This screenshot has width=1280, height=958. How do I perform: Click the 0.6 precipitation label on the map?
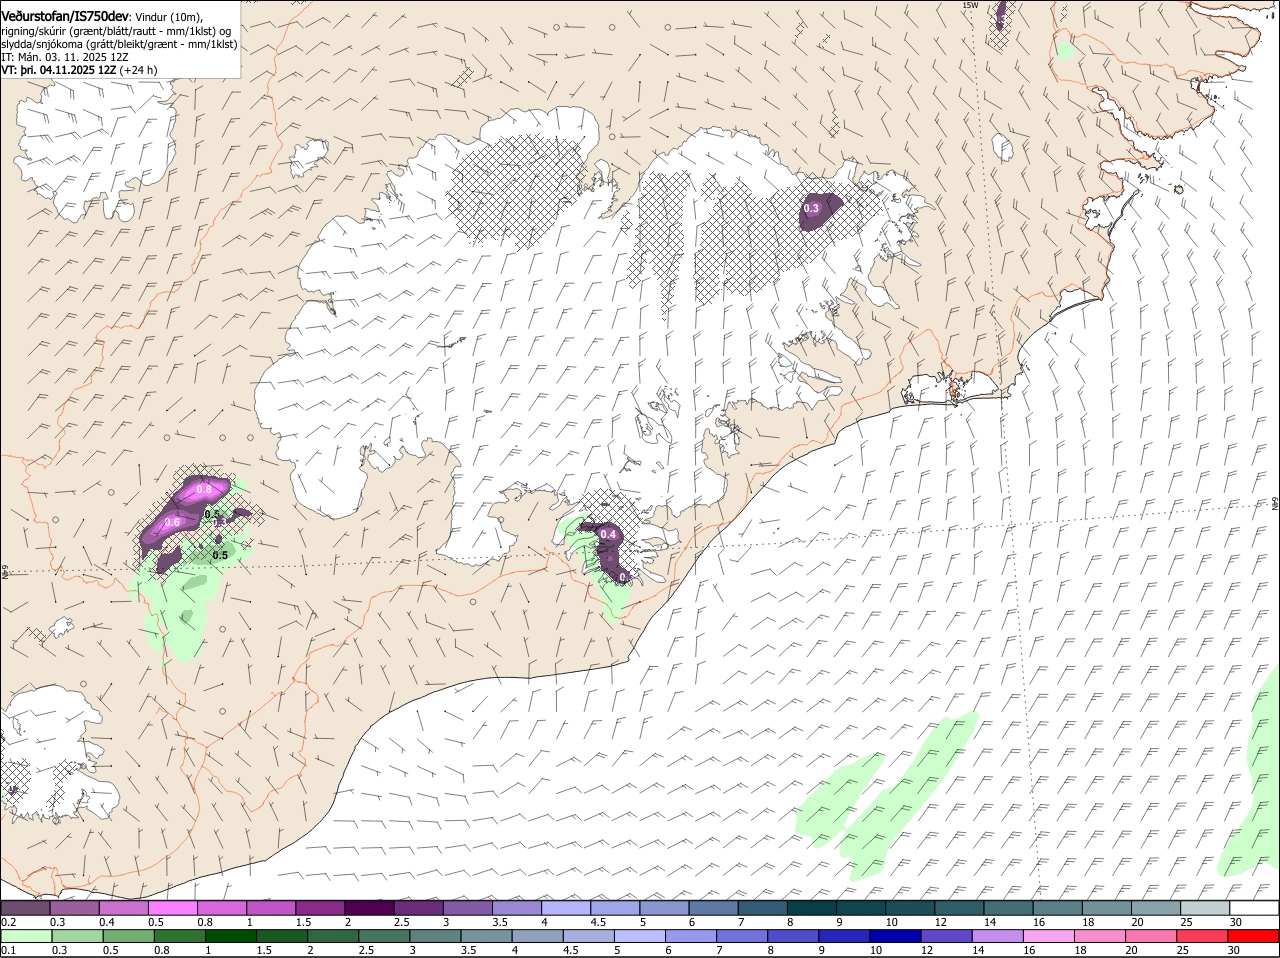click(x=172, y=522)
